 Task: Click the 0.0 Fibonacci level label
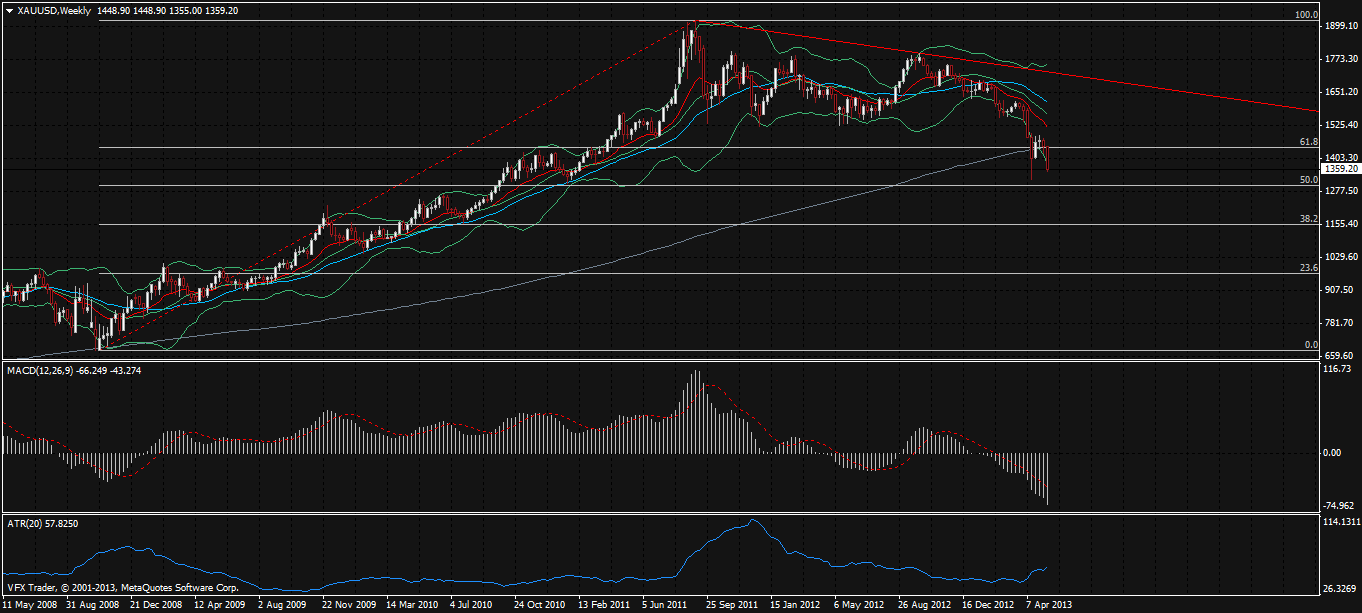tap(1310, 345)
